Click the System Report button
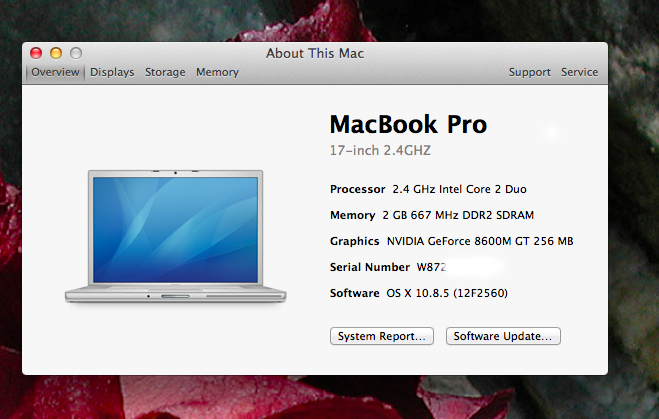 382,336
